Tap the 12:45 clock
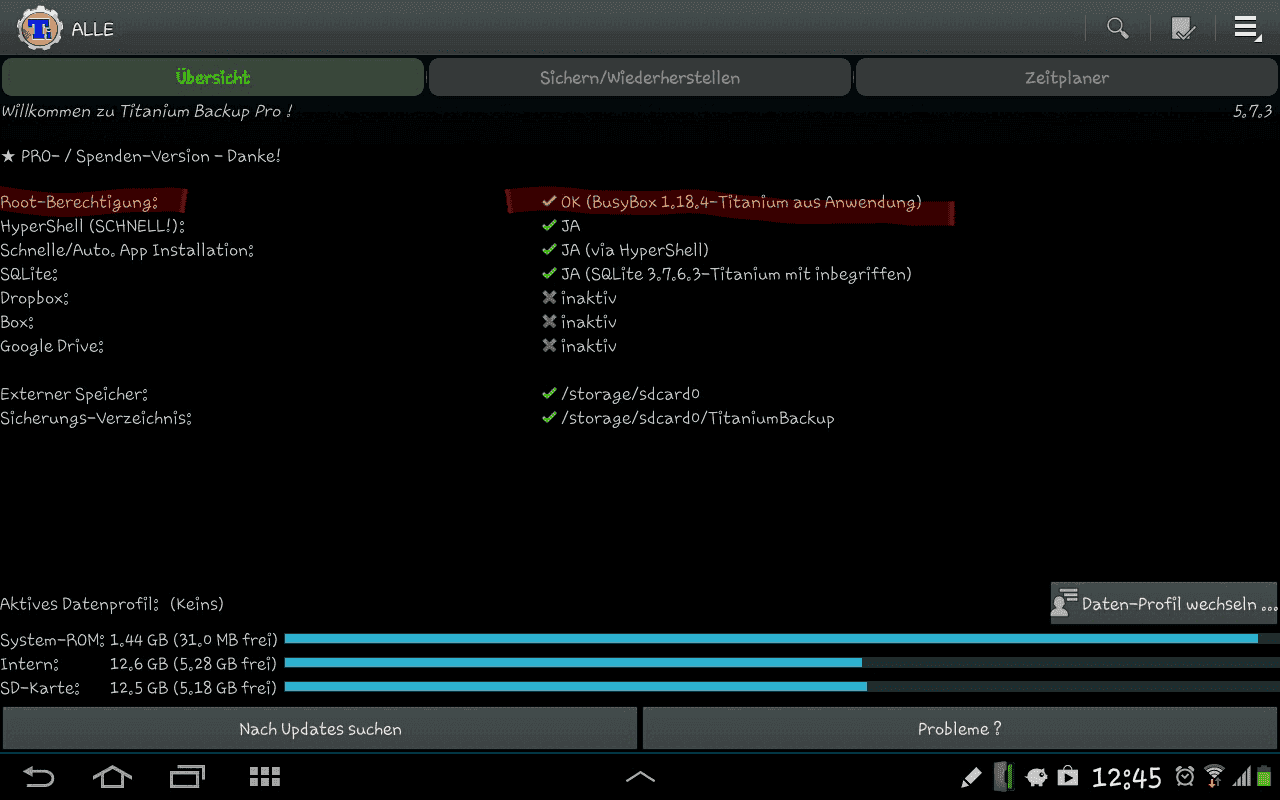 click(x=1127, y=777)
